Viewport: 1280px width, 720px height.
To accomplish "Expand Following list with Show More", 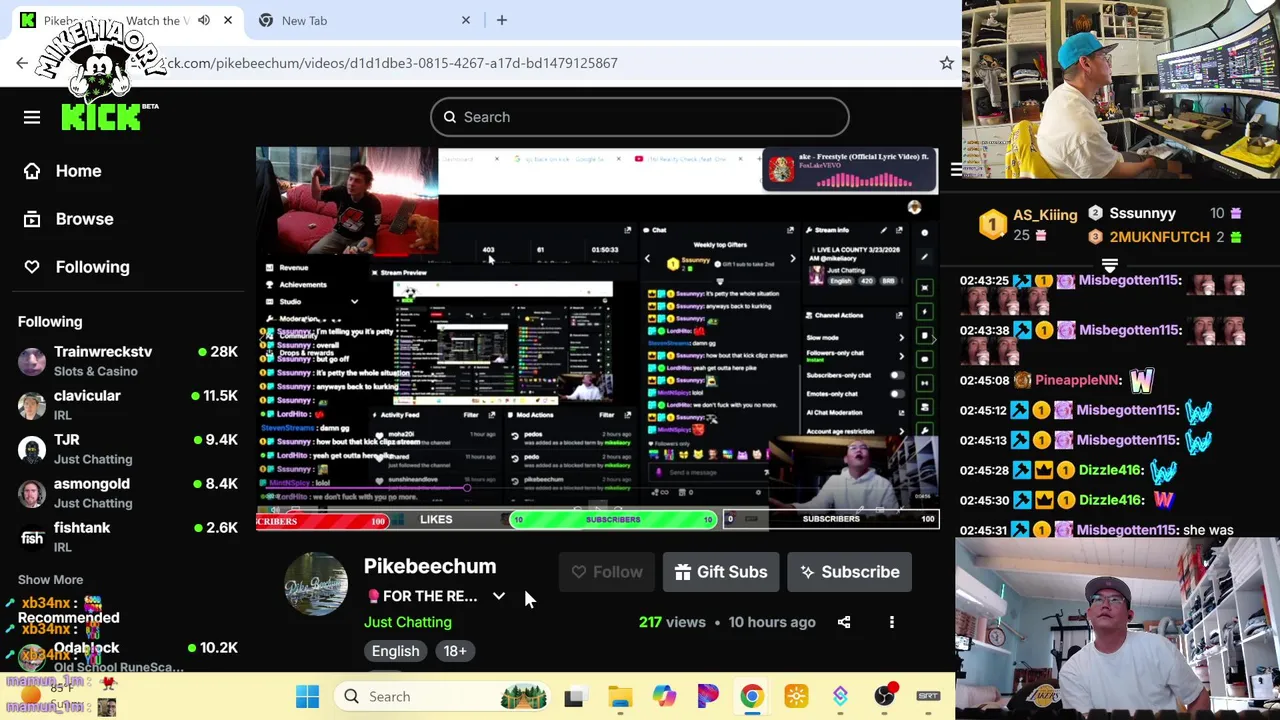I will [x=50, y=580].
